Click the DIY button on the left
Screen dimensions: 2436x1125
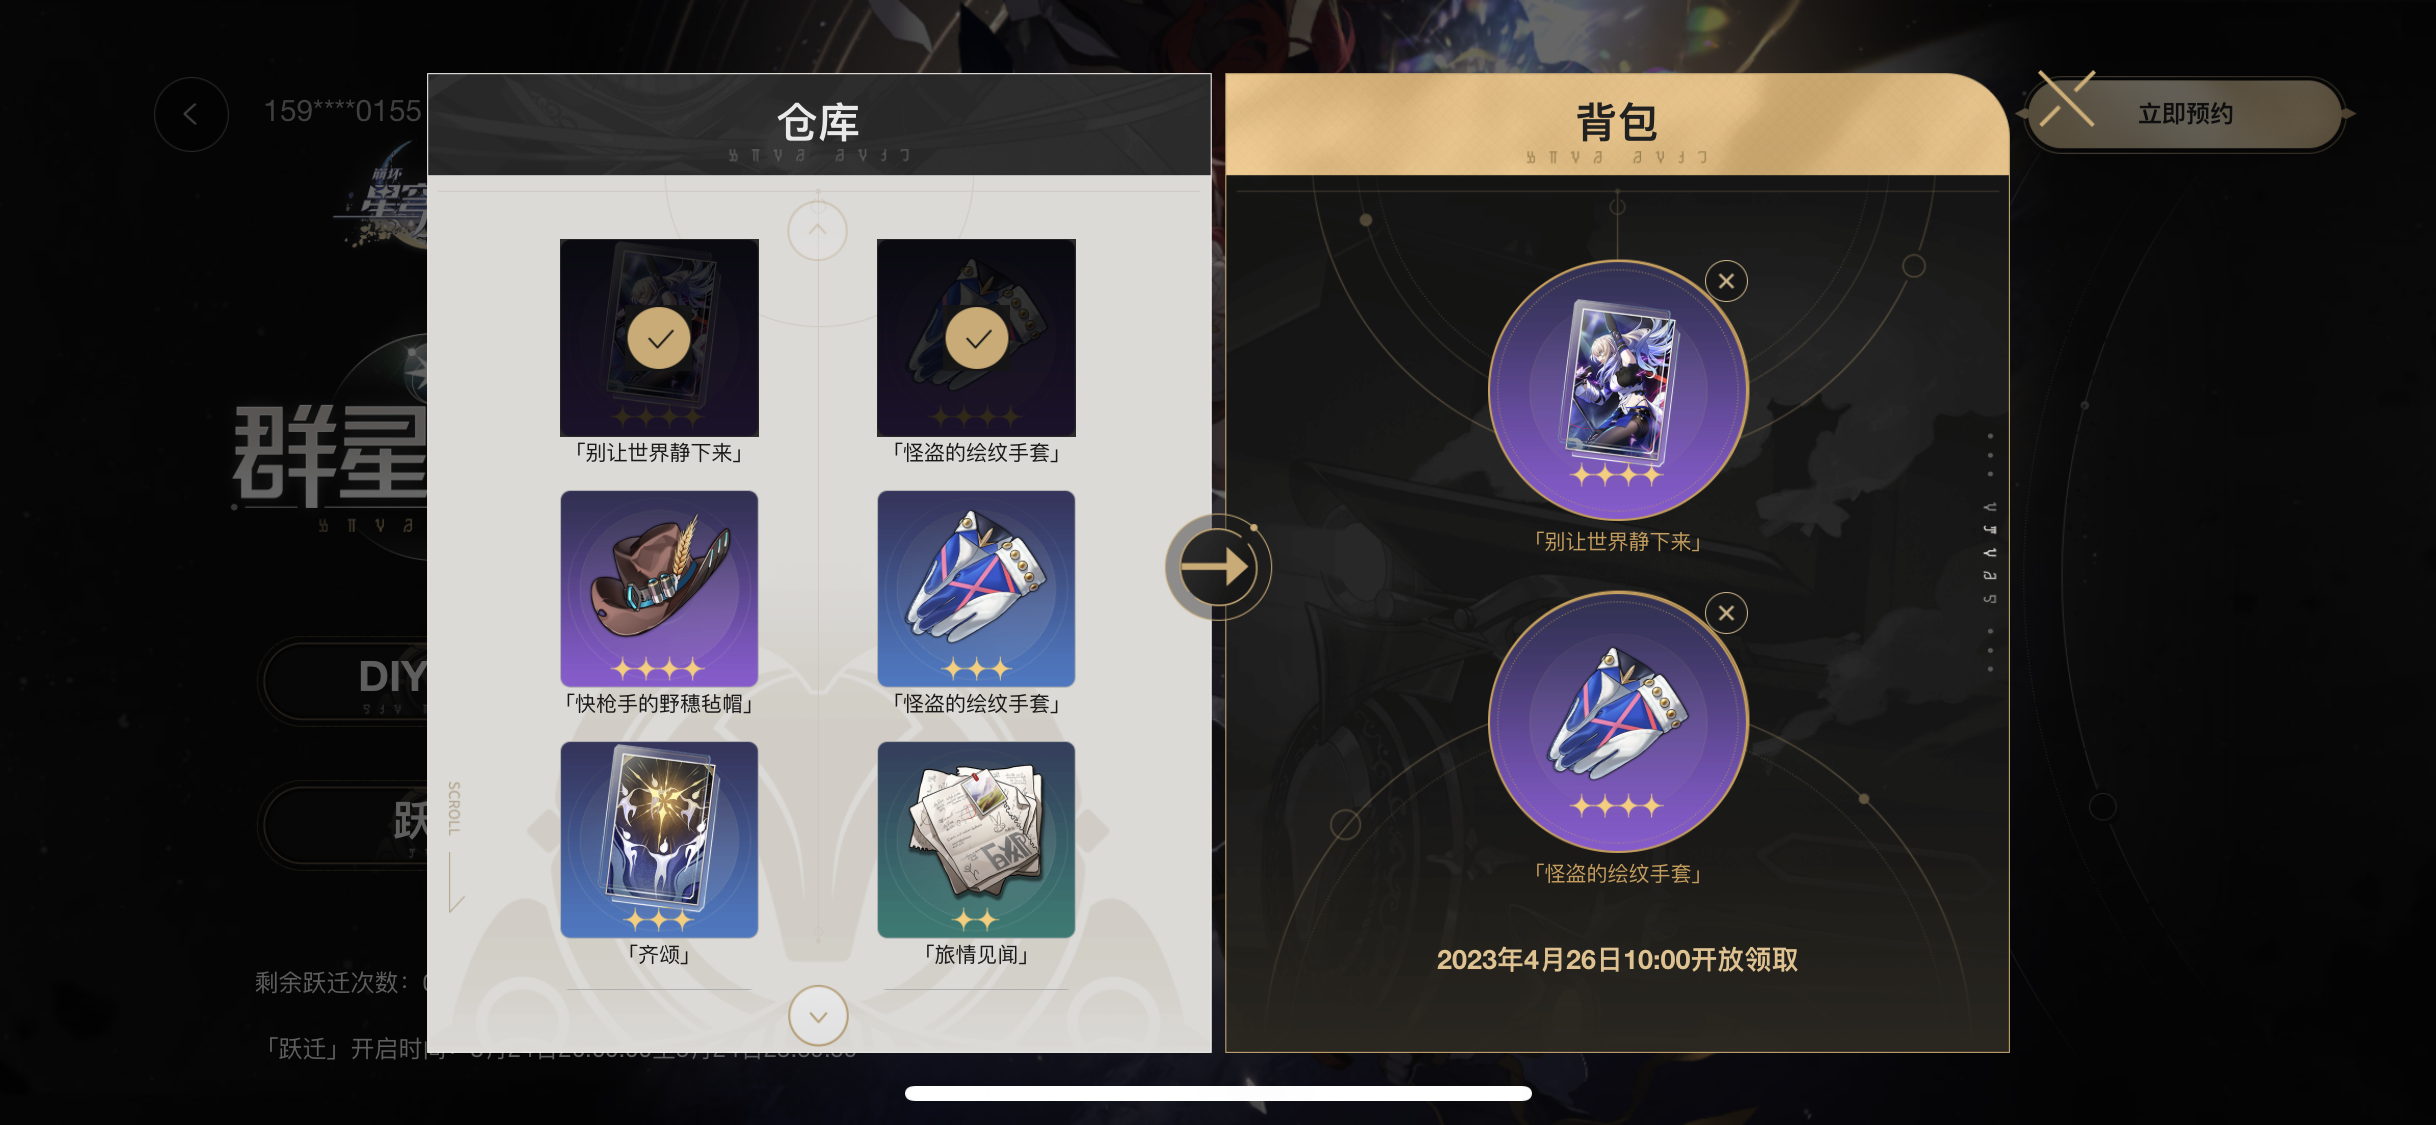(392, 677)
